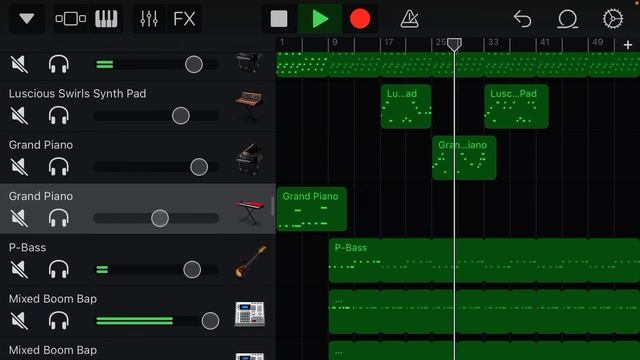
Task: Click the P-Bass track name
Action: pyautogui.click(x=27, y=247)
